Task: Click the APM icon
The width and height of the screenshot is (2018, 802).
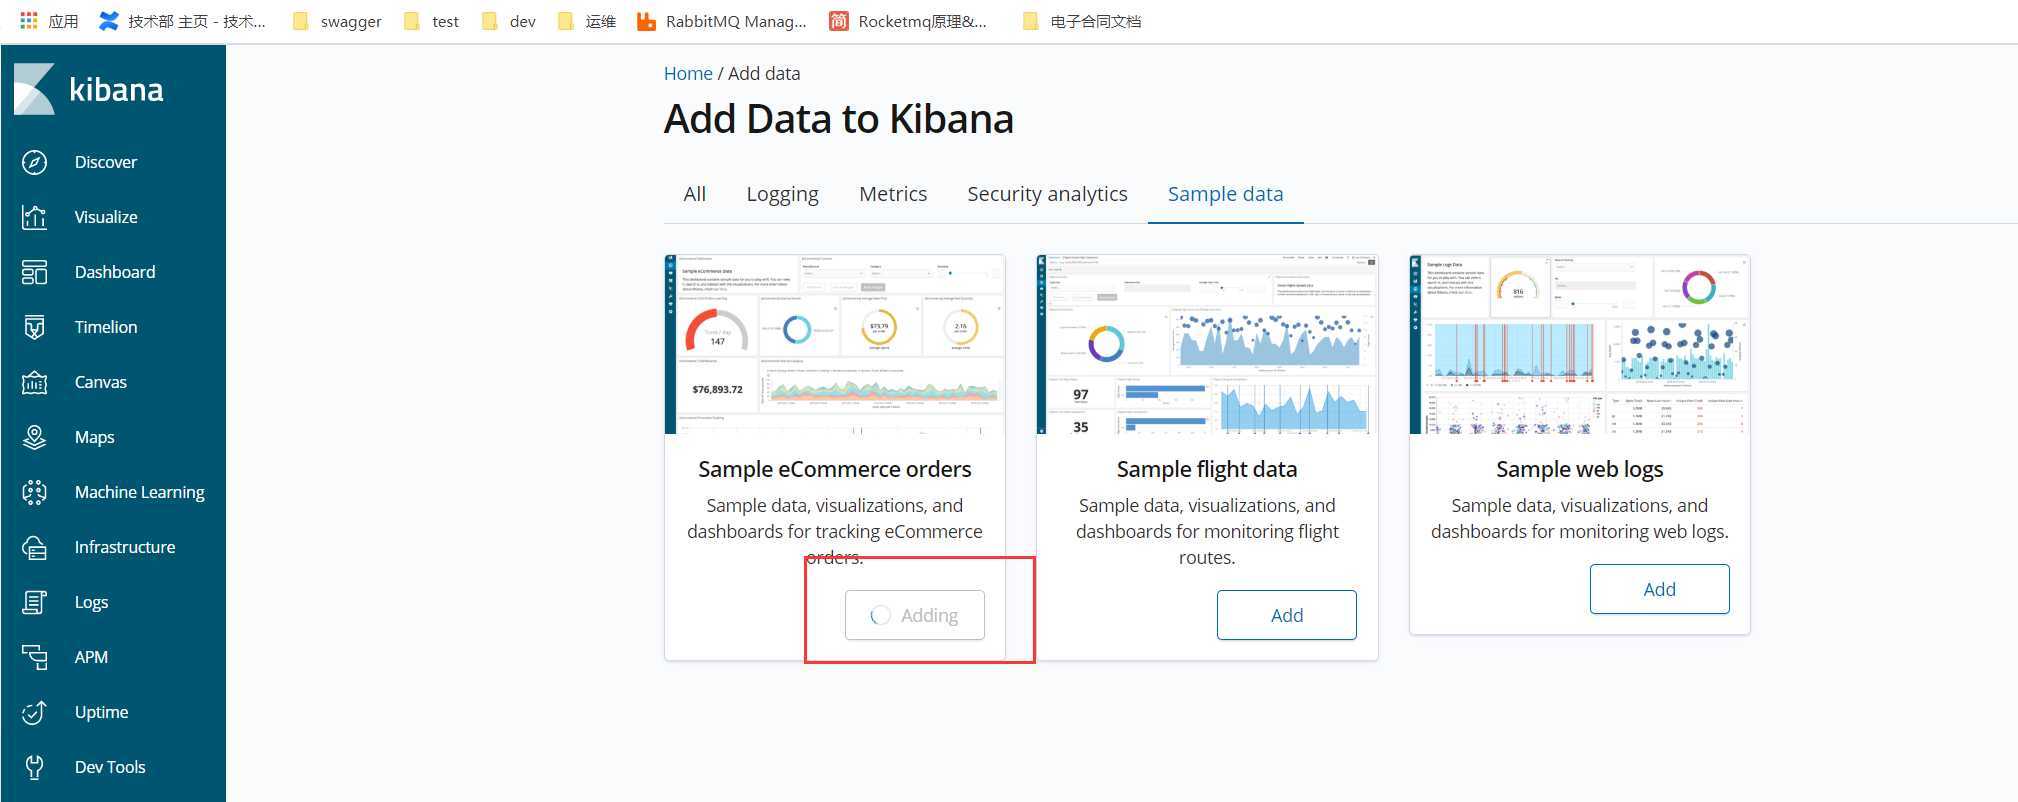Action: pyautogui.click(x=35, y=657)
